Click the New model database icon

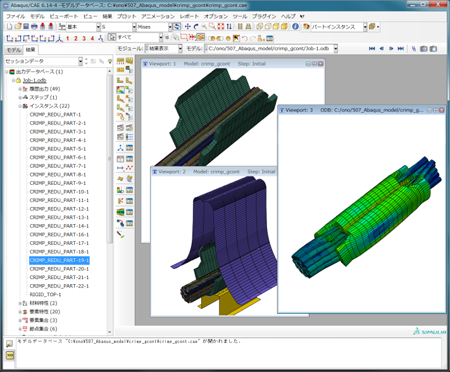coord(10,26)
